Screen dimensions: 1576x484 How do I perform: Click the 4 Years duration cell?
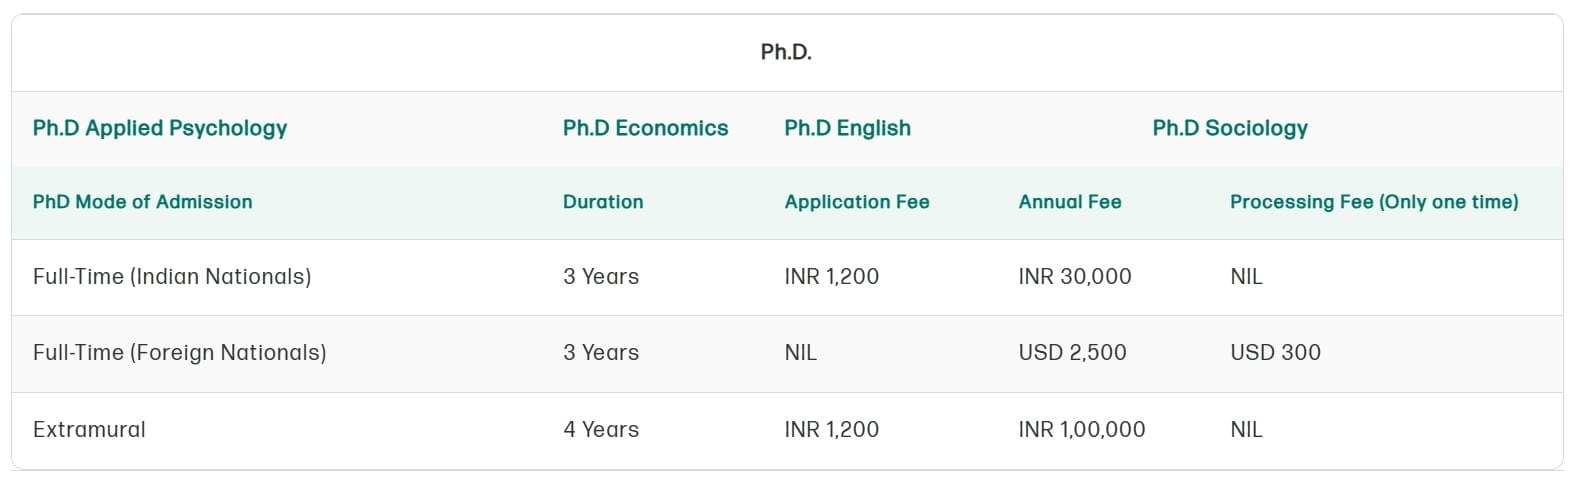601,430
